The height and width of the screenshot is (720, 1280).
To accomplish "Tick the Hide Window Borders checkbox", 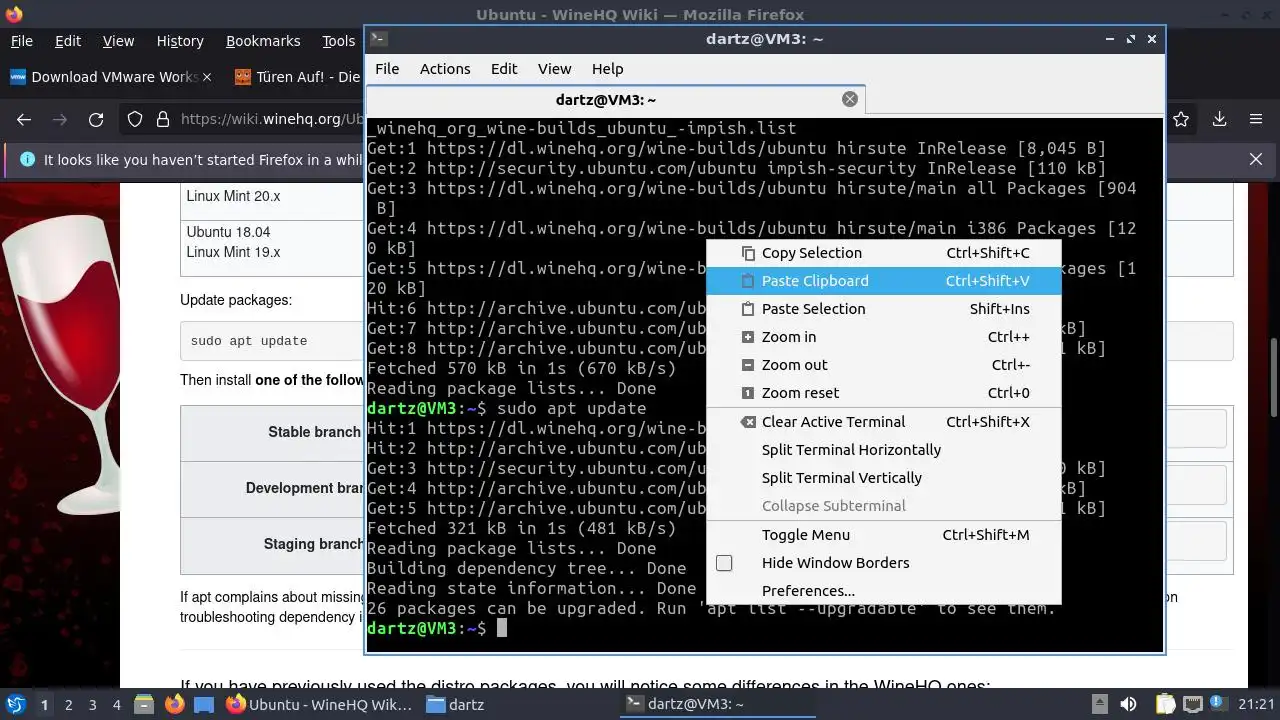I will (x=724, y=563).
